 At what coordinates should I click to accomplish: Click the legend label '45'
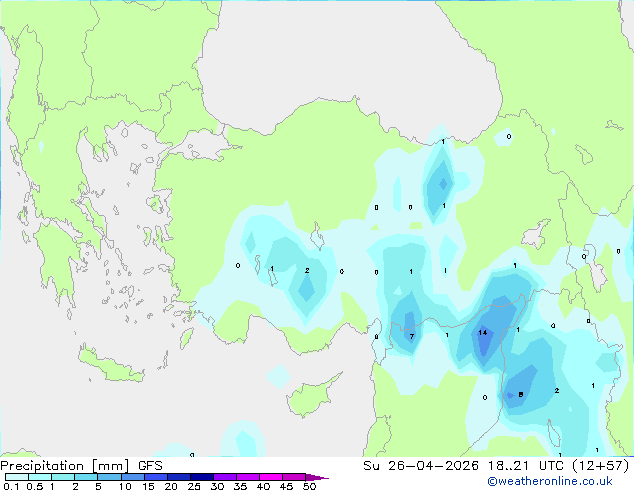coord(286,486)
